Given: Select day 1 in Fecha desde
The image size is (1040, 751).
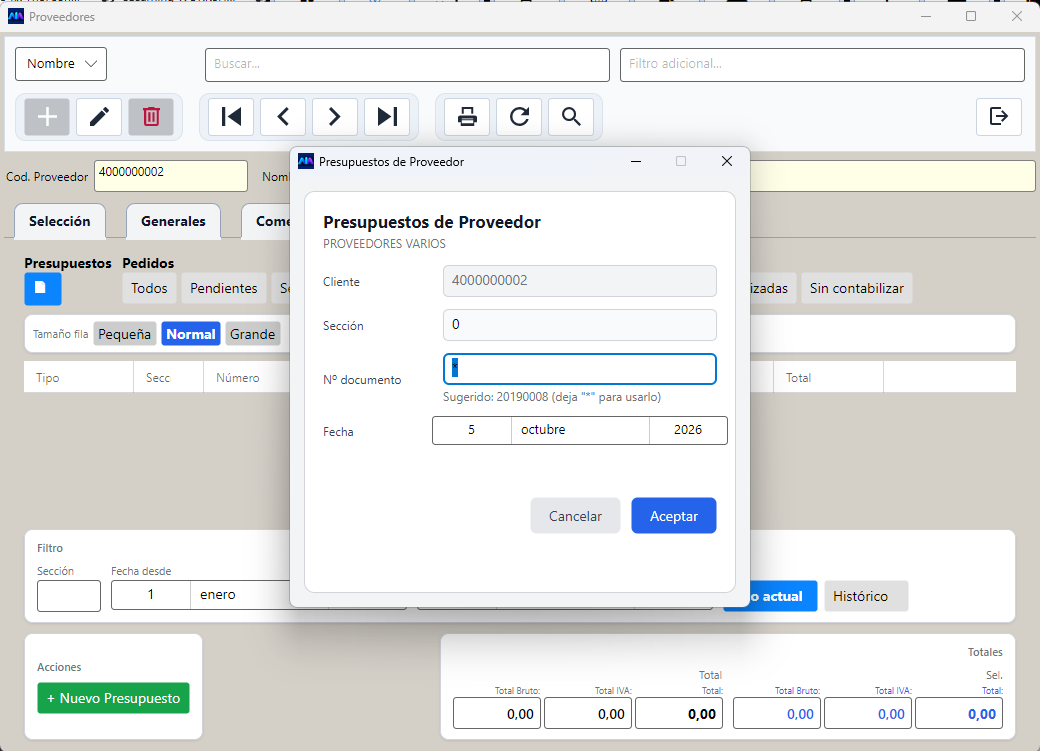Looking at the screenshot, I should [151, 594].
